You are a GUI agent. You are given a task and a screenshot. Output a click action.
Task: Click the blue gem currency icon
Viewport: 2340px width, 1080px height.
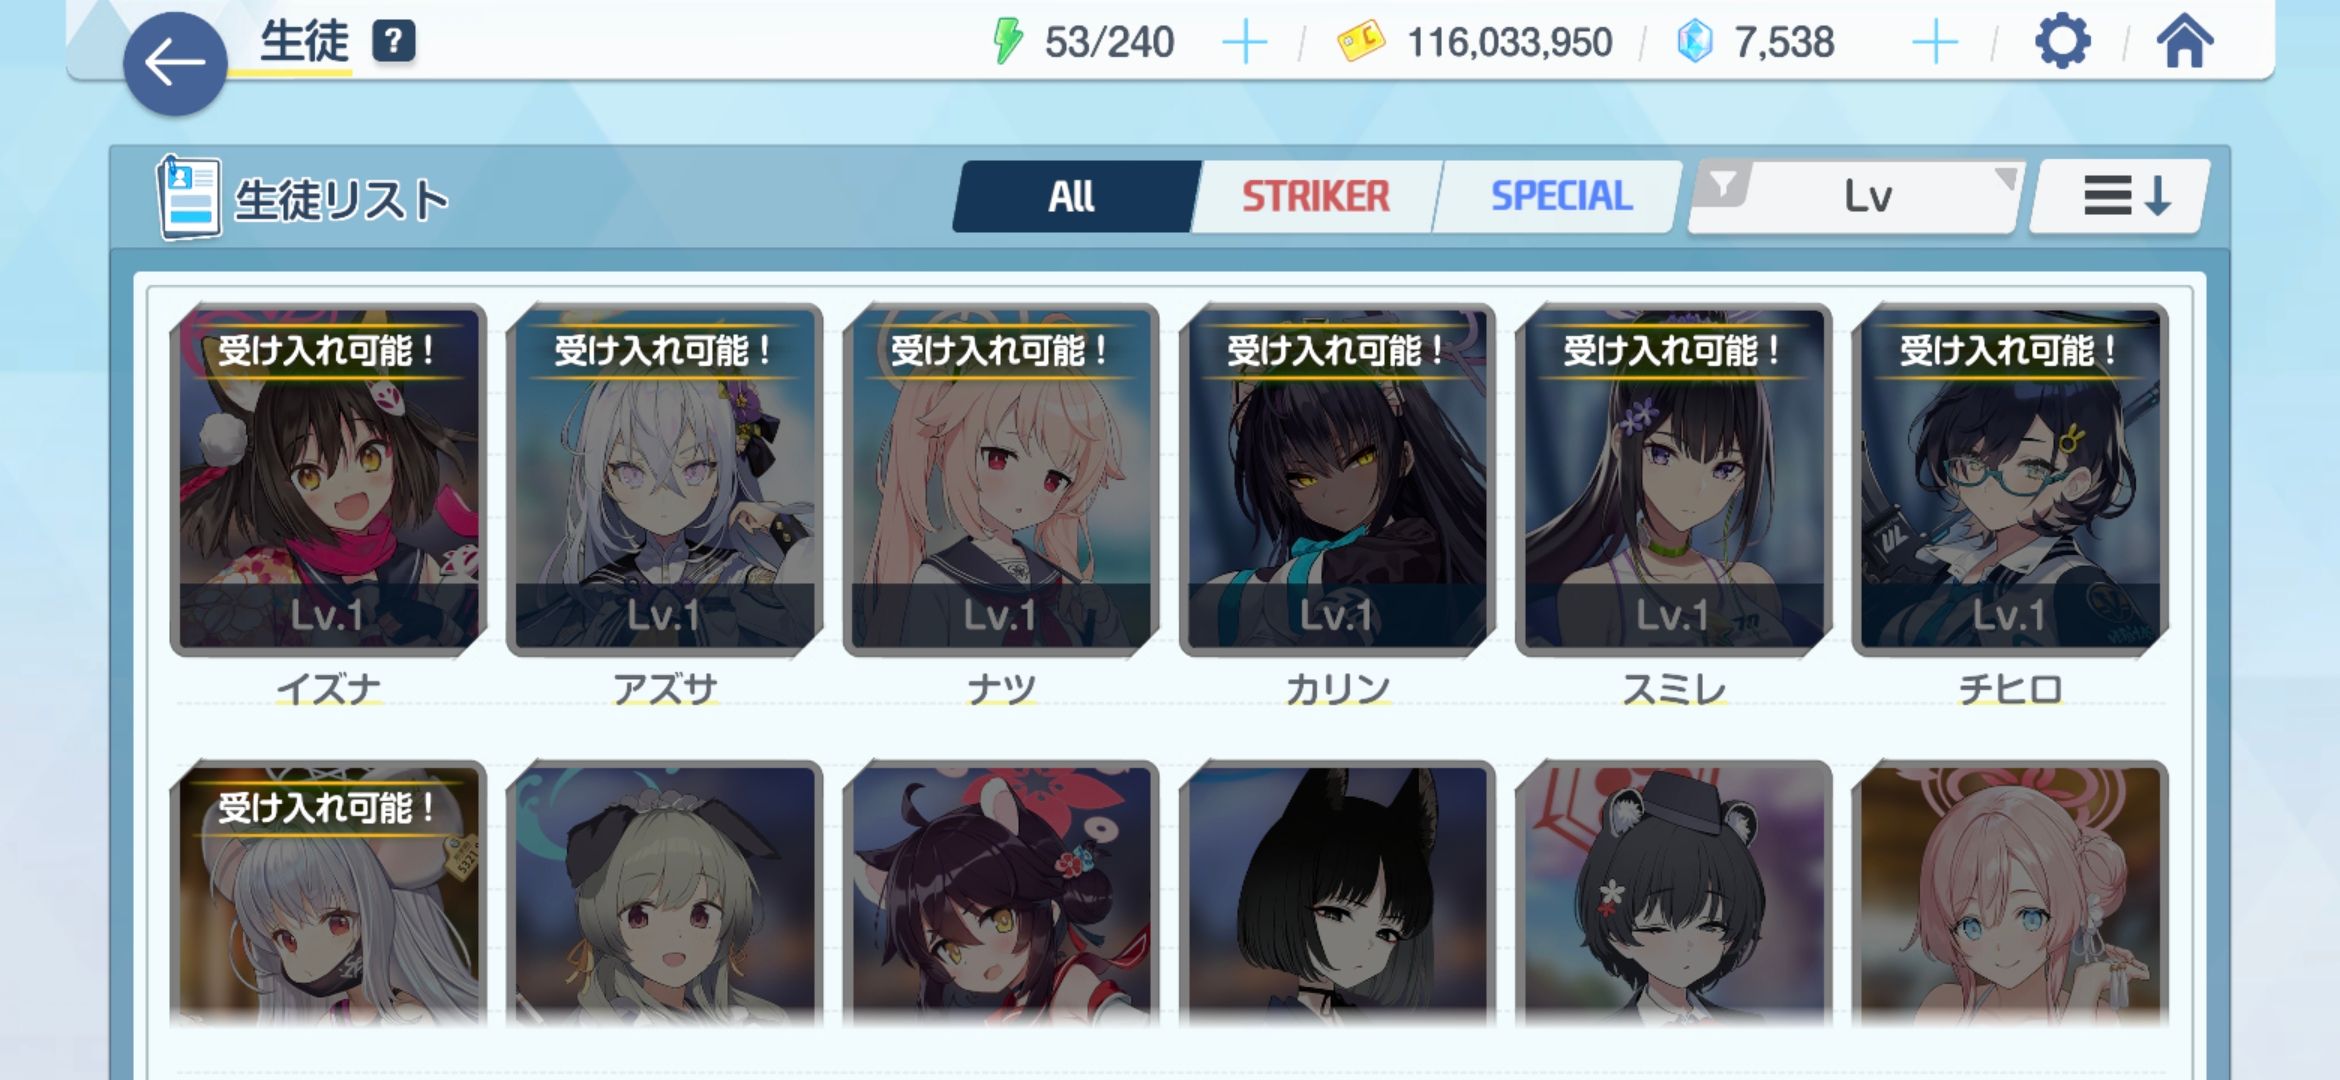click(1695, 42)
